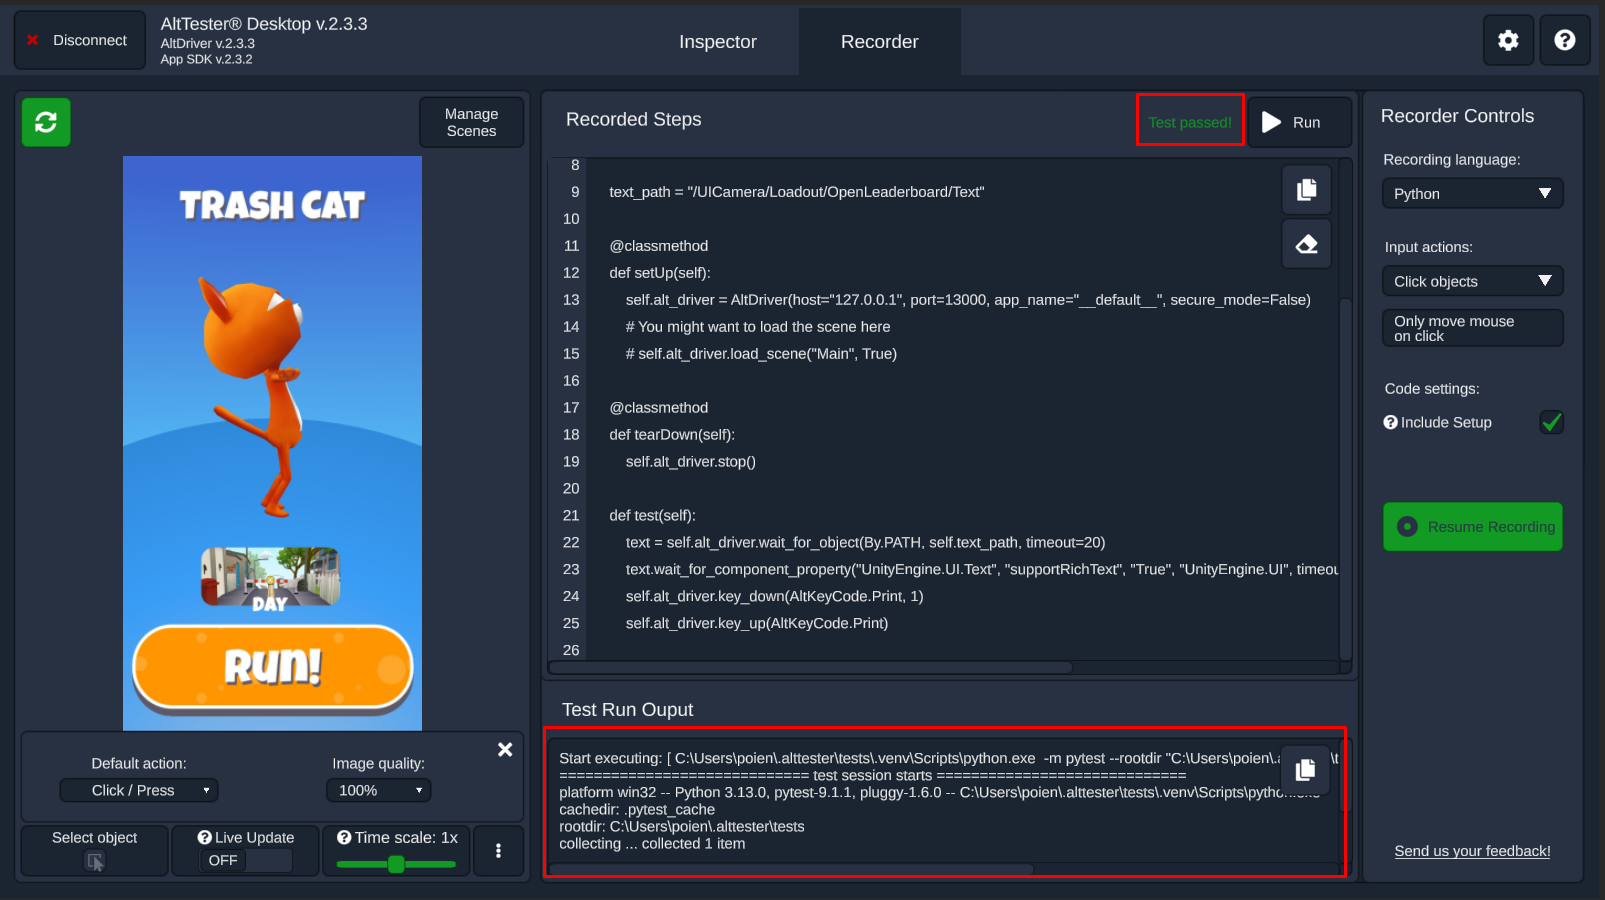Click the green refresh icon
The height and width of the screenshot is (900, 1605).
46,122
